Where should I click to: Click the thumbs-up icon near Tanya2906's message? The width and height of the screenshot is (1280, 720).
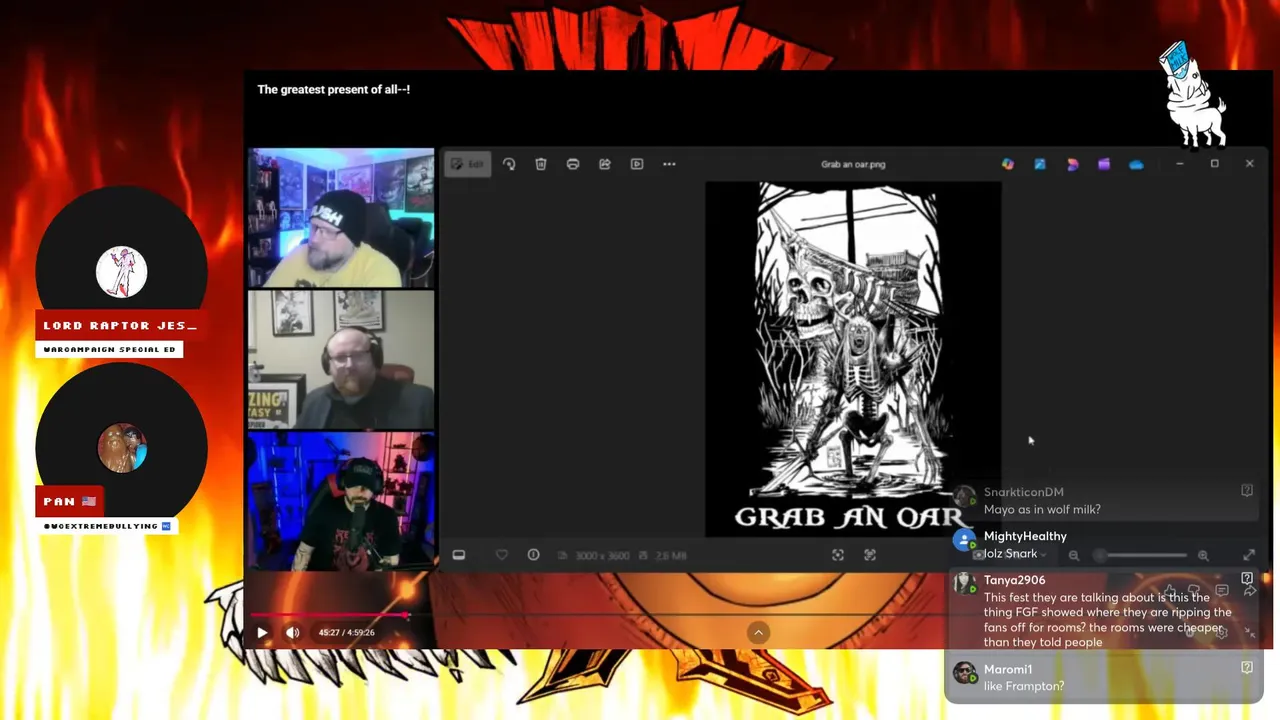(x=1169, y=591)
